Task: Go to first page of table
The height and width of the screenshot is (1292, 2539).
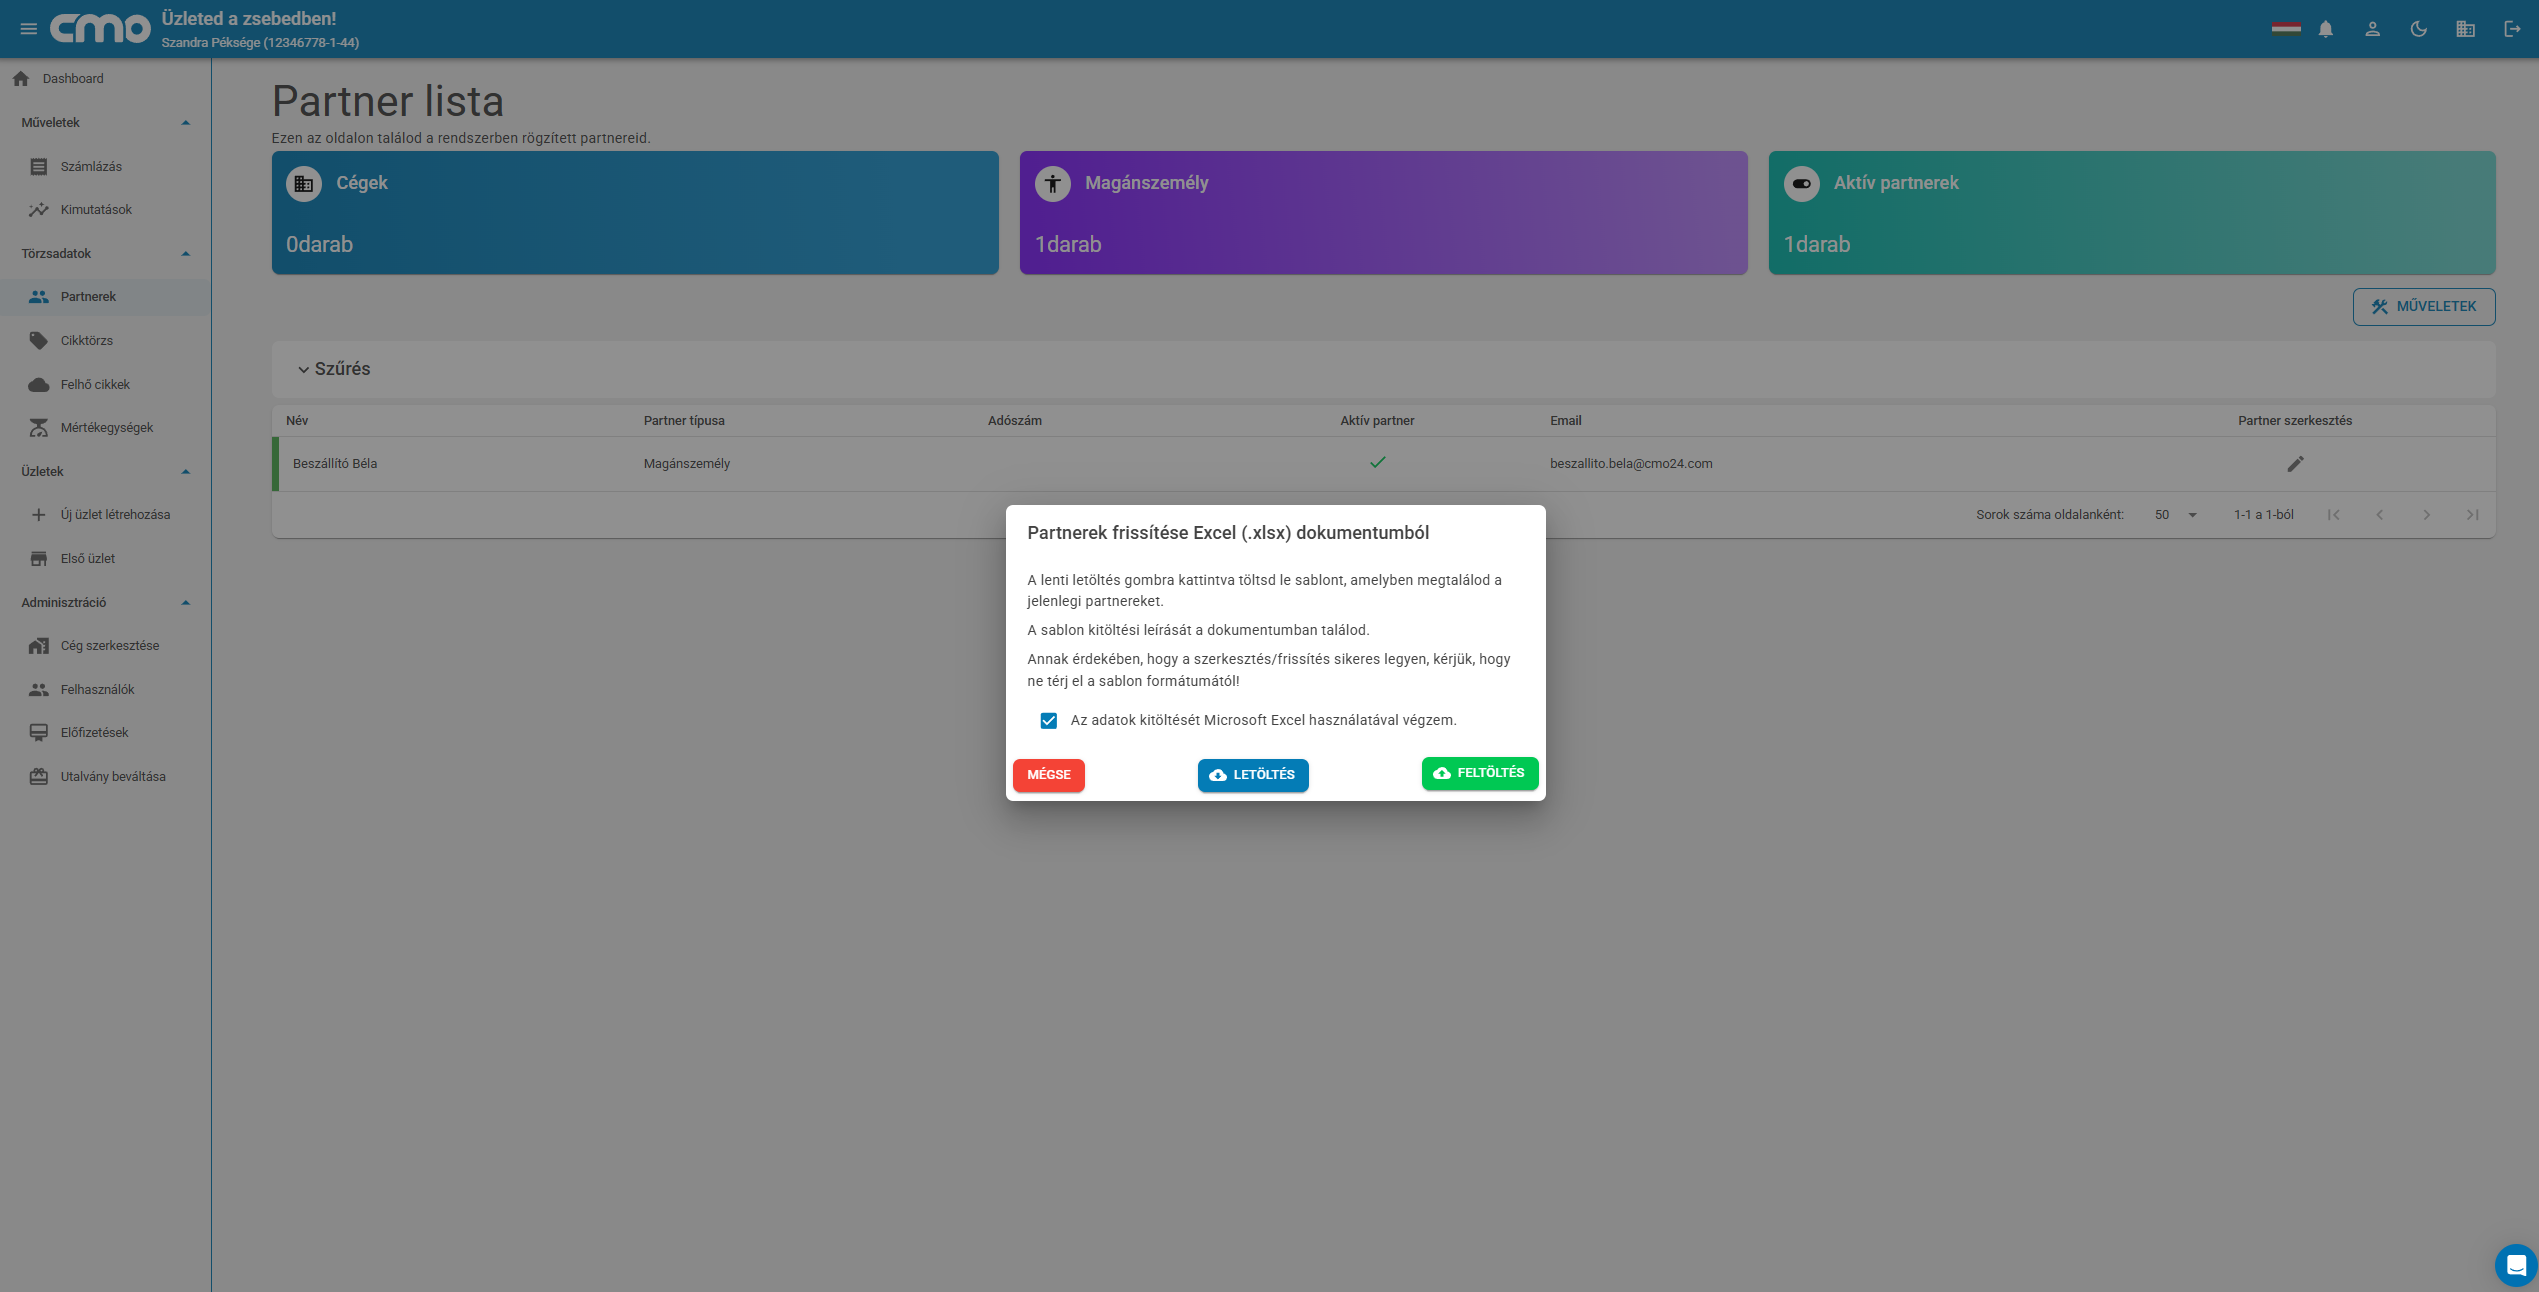Action: pyautogui.click(x=2333, y=515)
